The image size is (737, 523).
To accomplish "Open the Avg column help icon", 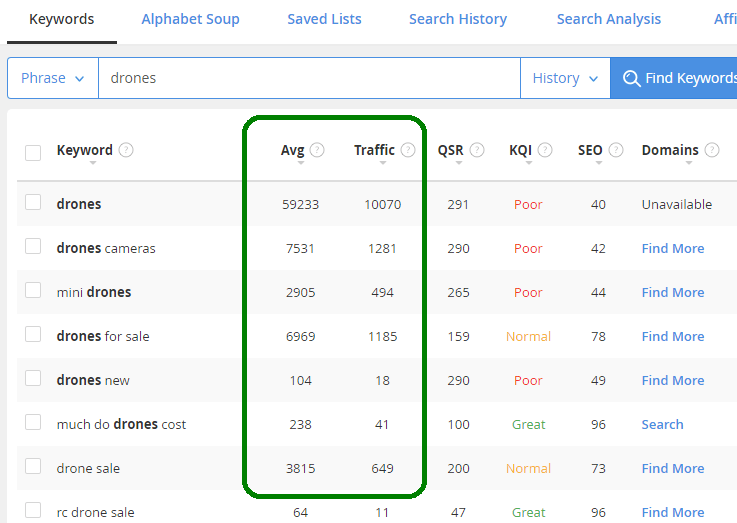I will pyautogui.click(x=317, y=150).
